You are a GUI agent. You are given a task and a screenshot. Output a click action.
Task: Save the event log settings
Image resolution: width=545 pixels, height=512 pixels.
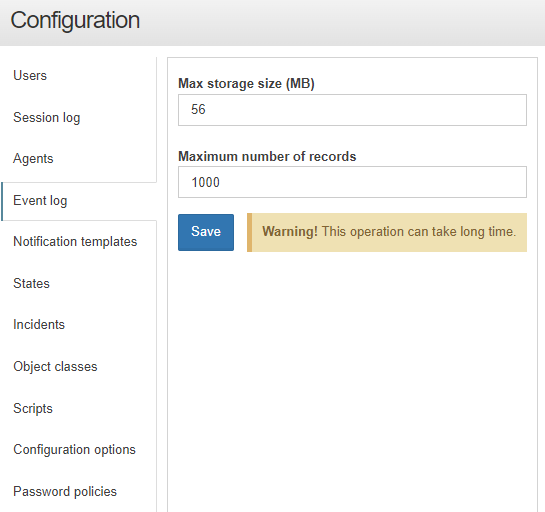(x=206, y=232)
